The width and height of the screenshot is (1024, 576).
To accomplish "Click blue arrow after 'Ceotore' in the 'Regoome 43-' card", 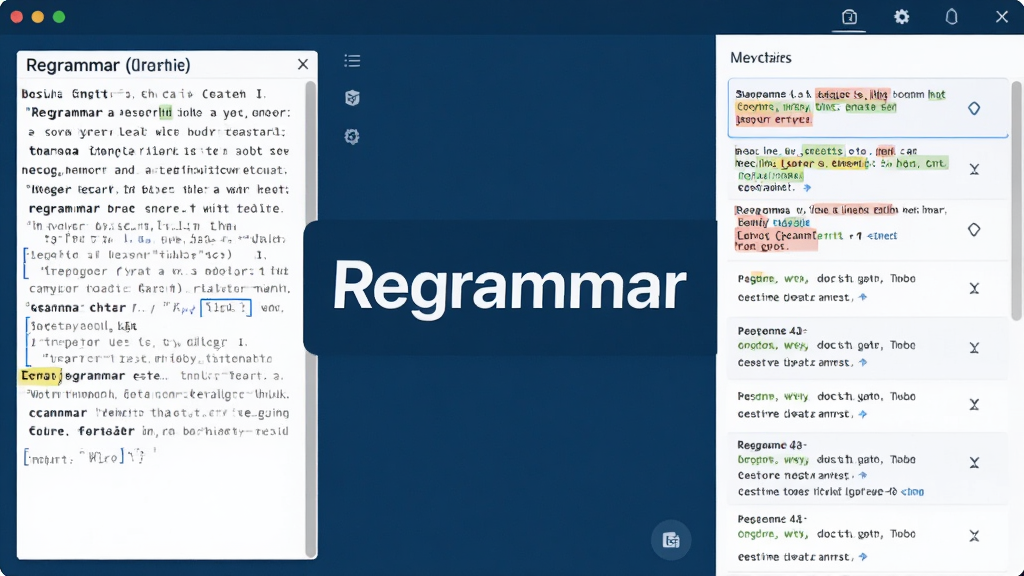I will [x=863, y=475].
